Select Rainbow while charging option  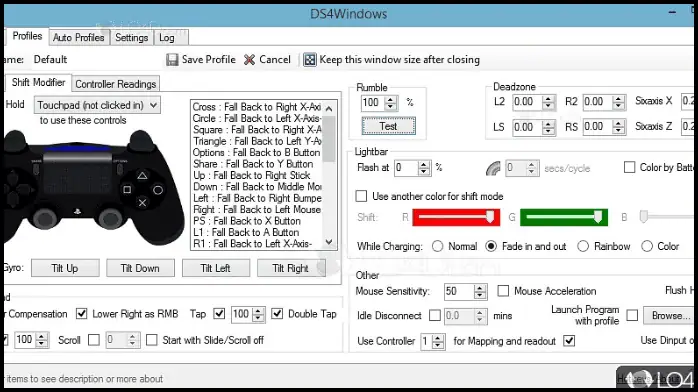[583, 246]
